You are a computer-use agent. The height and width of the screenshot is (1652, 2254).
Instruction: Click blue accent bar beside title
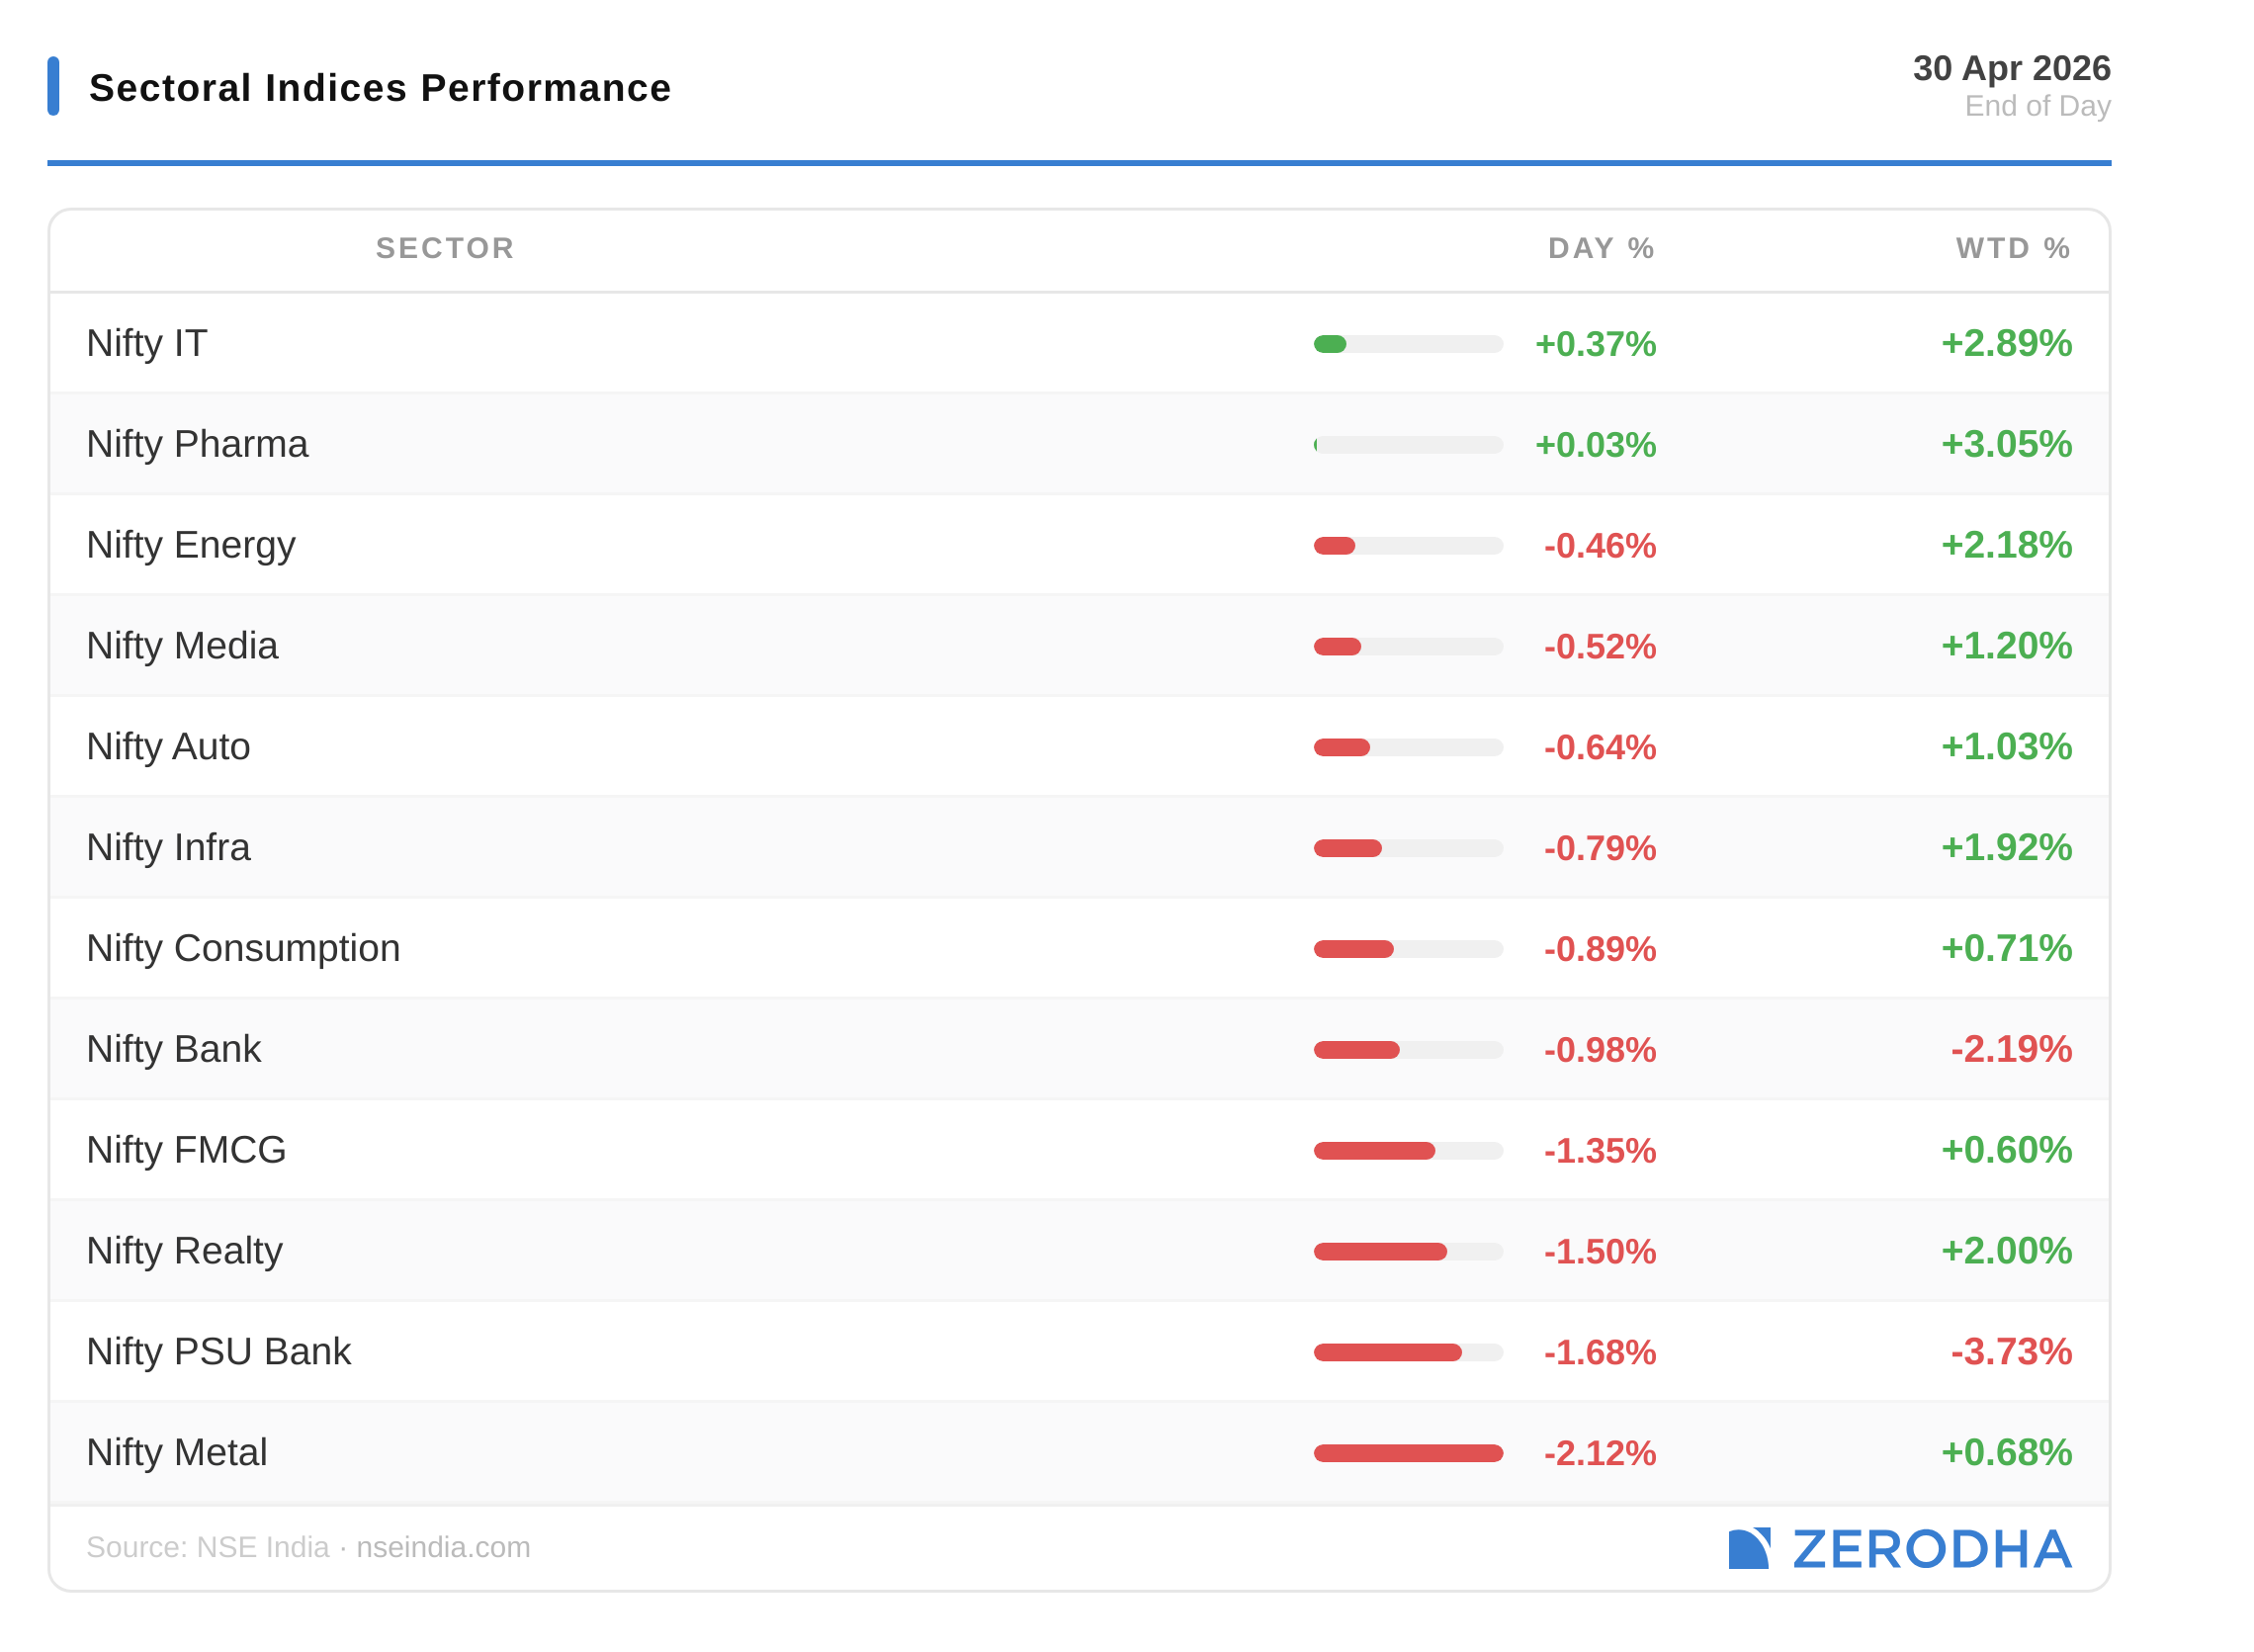pos(53,86)
